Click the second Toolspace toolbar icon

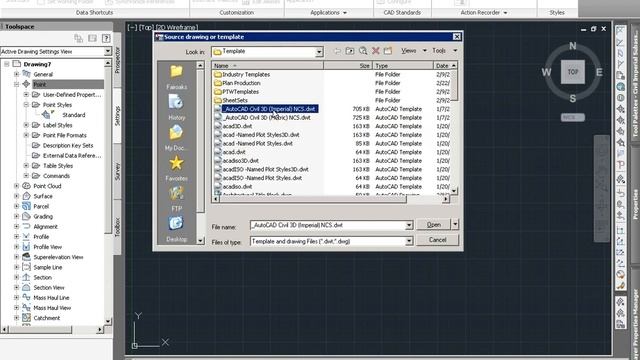[x=93, y=38]
